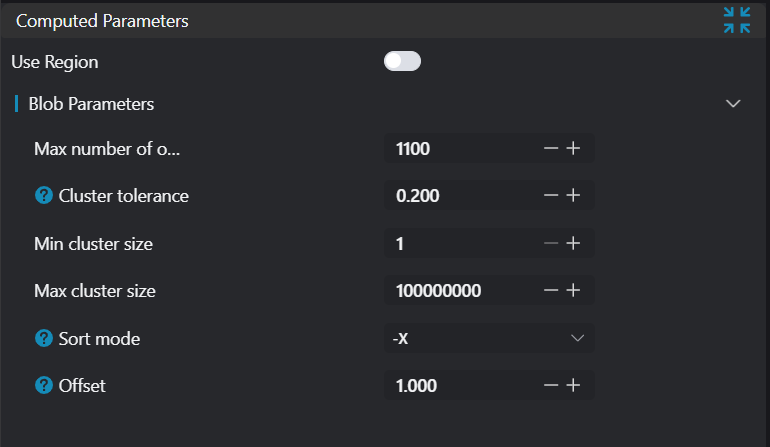Increase the Cluster tolerance value
The image size is (770, 447).
[574, 196]
